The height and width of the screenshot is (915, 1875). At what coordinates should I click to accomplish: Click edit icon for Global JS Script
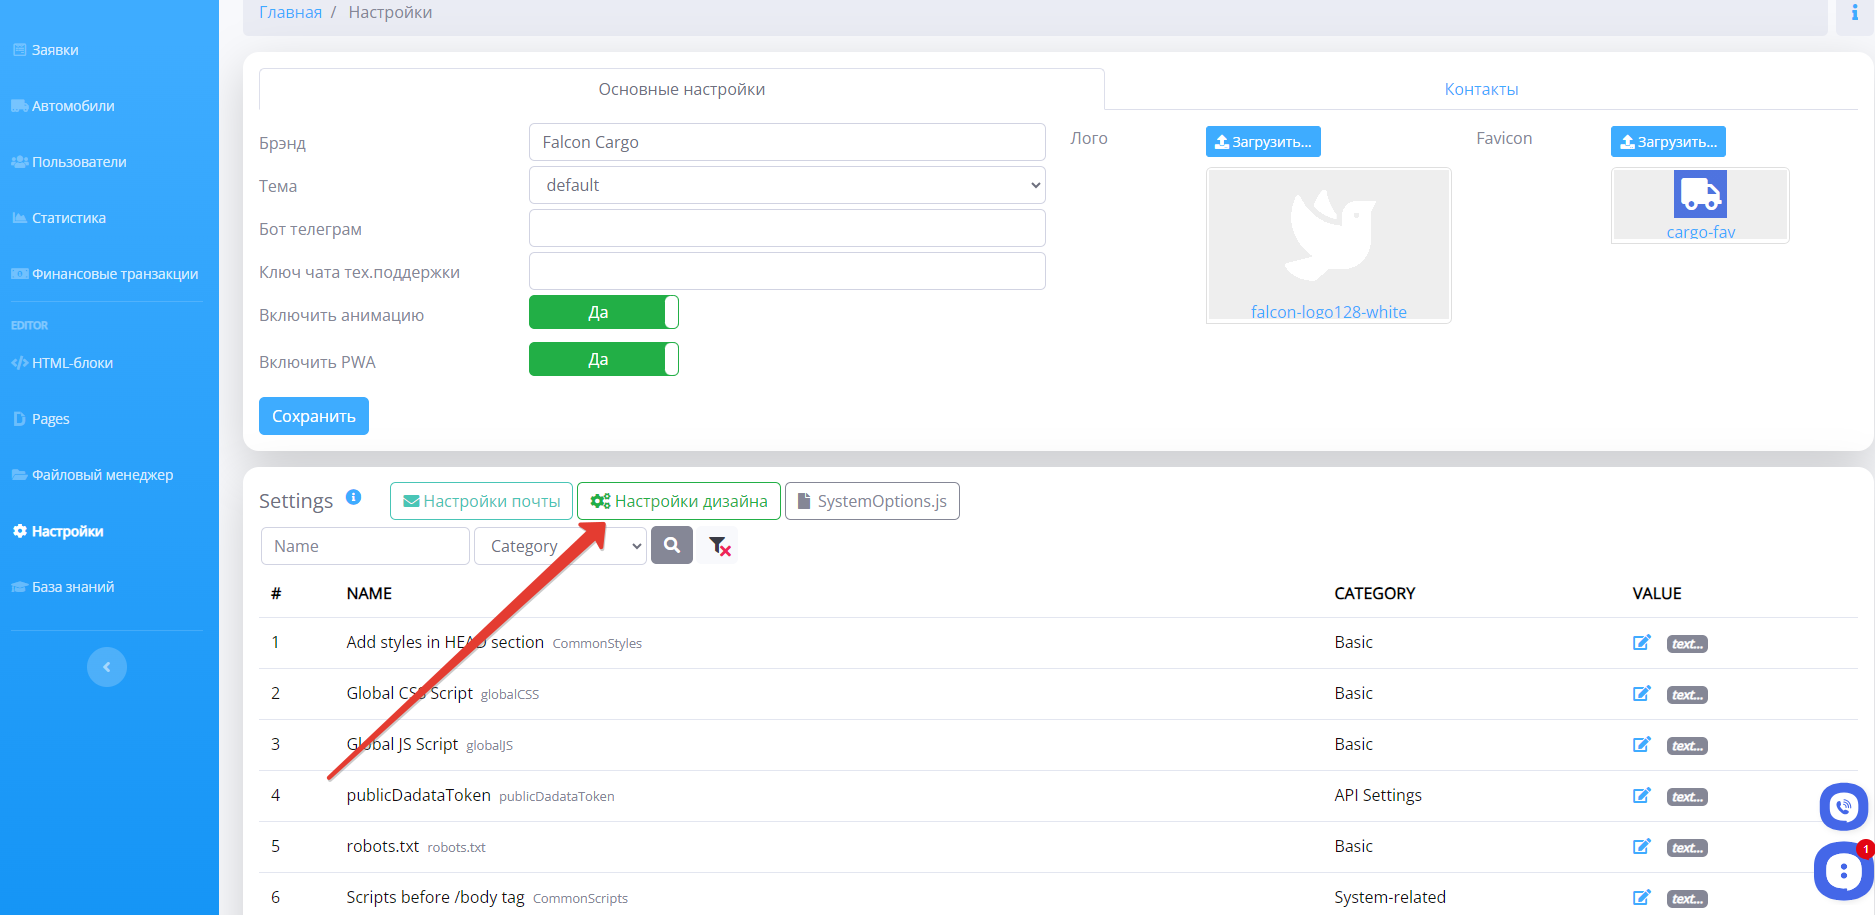[x=1641, y=745]
